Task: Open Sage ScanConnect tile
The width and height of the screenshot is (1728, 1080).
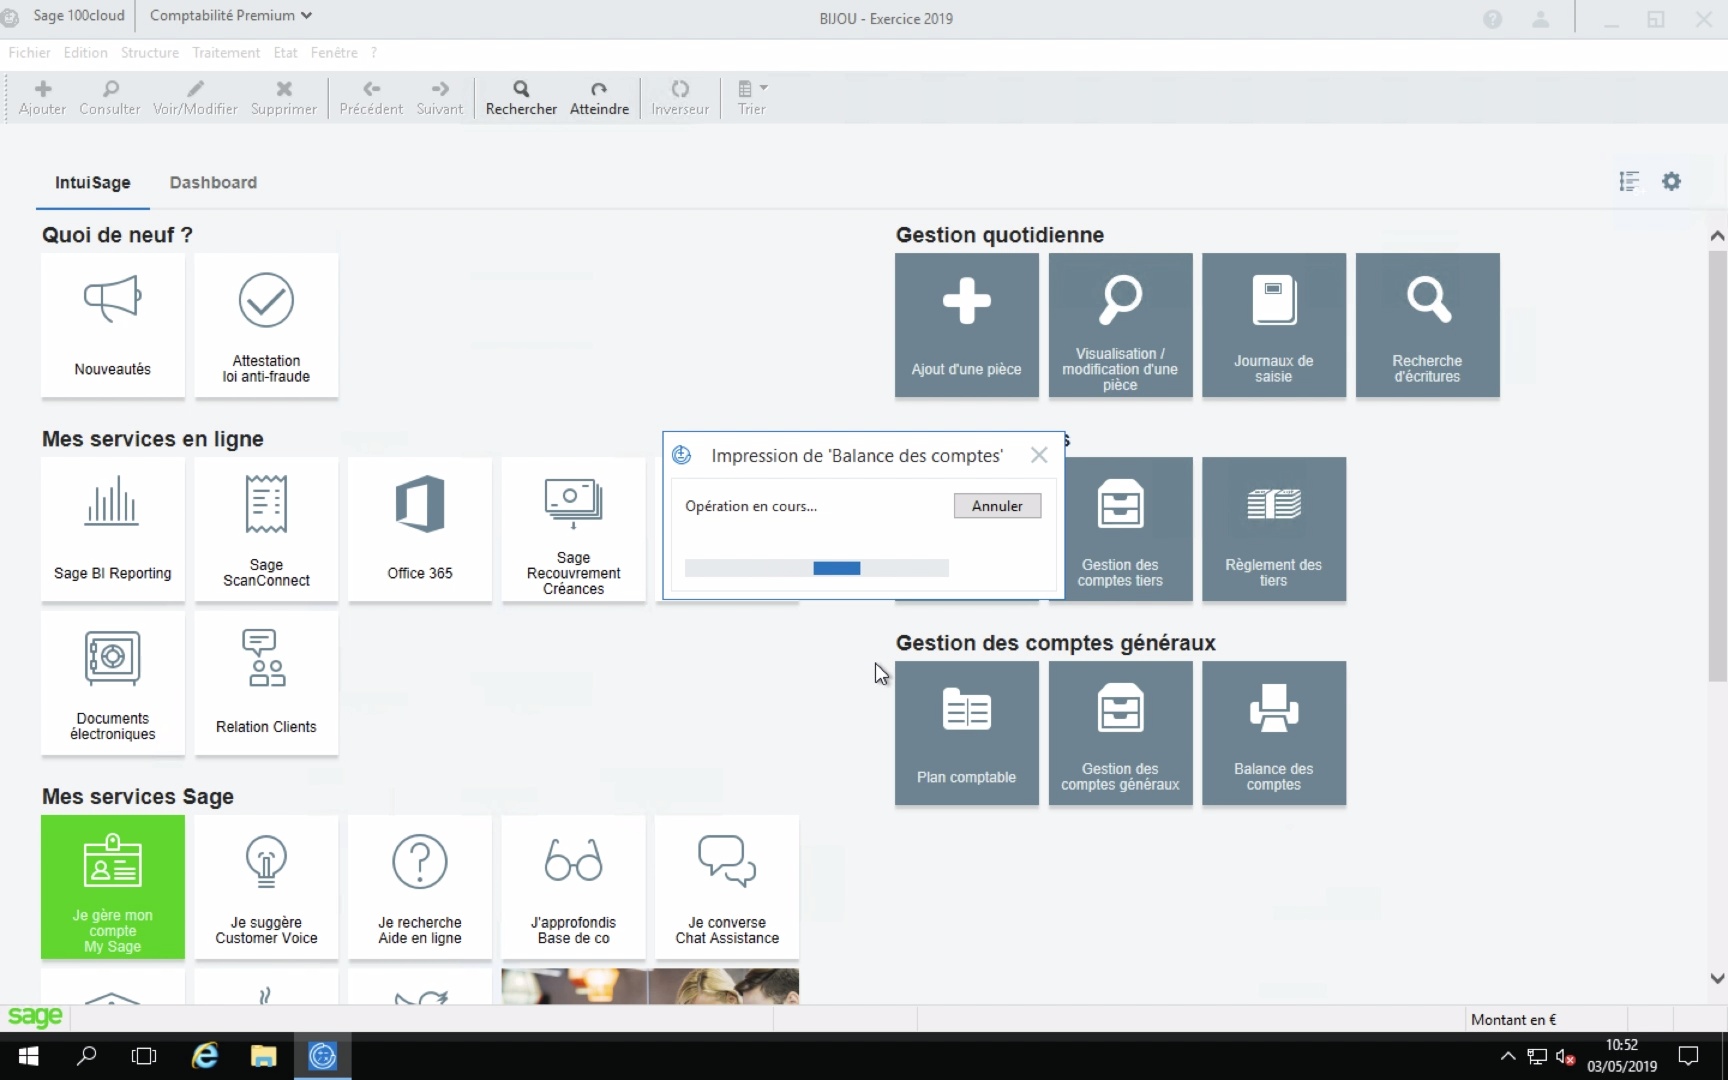Action: [266, 529]
